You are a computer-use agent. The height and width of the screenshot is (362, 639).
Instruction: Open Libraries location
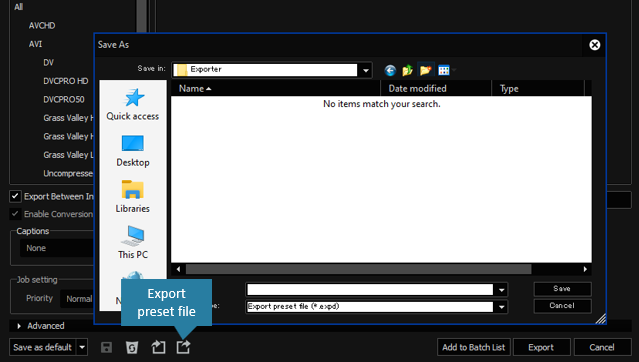tap(132, 197)
